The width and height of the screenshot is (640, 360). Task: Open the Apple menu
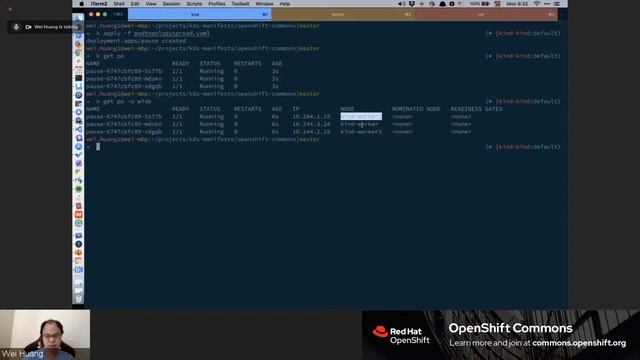(81, 4)
